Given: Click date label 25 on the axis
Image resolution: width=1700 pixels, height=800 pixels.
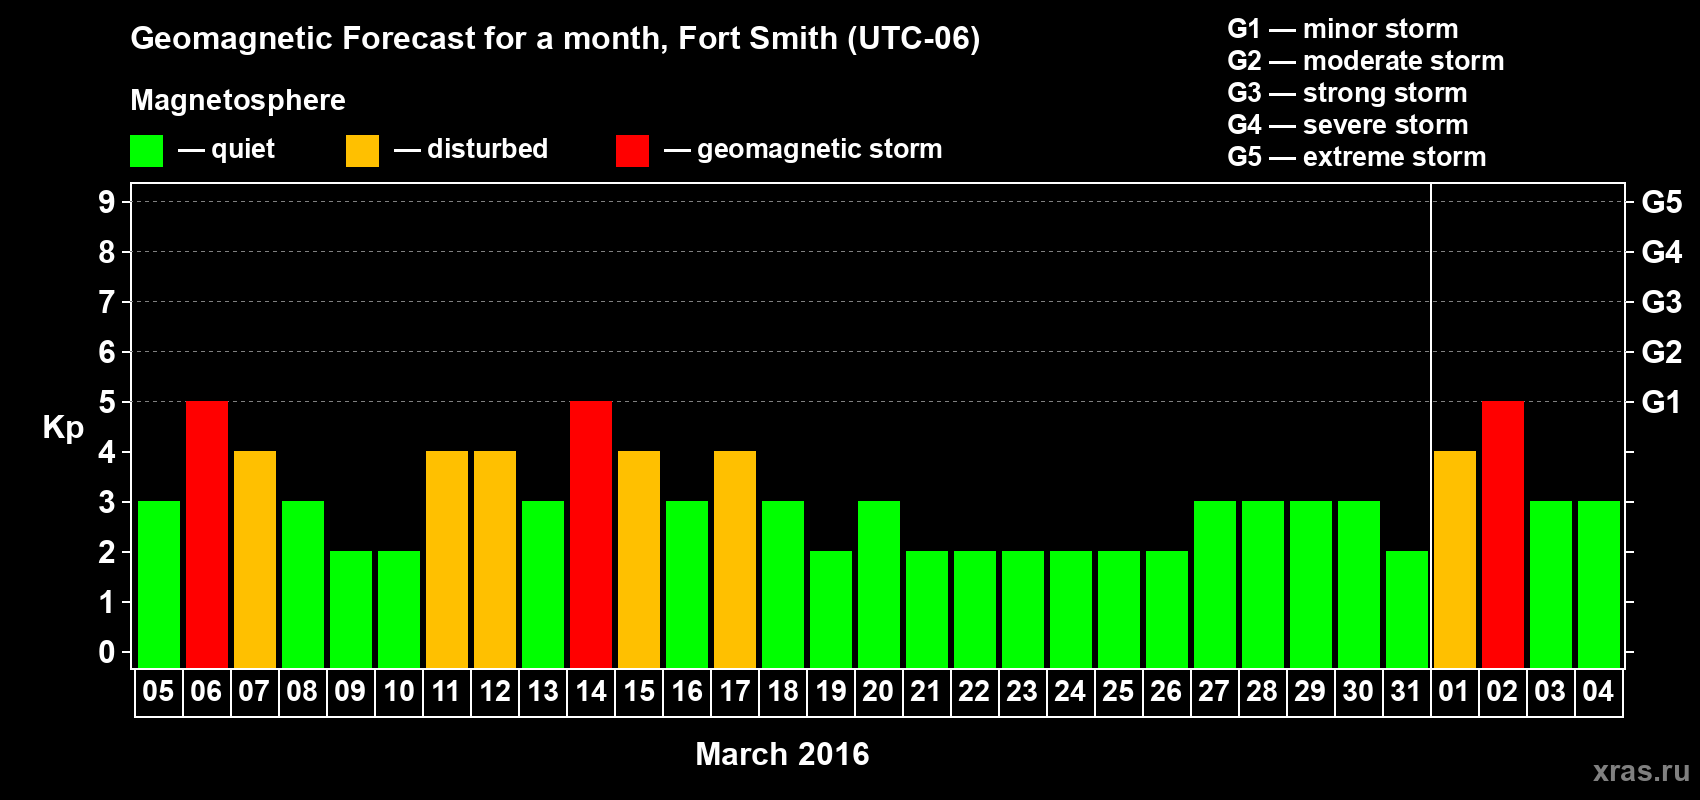Looking at the screenshot, I should pos(1118,691).
